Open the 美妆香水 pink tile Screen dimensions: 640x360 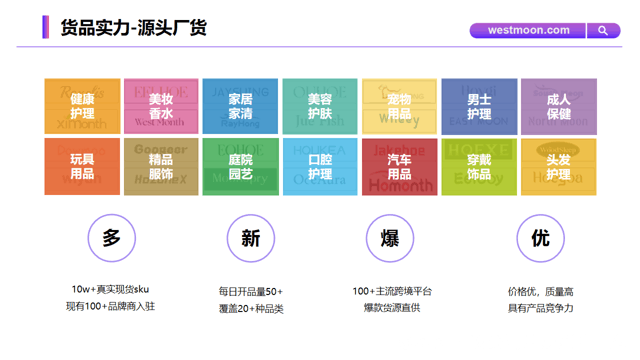pos(161,106)
